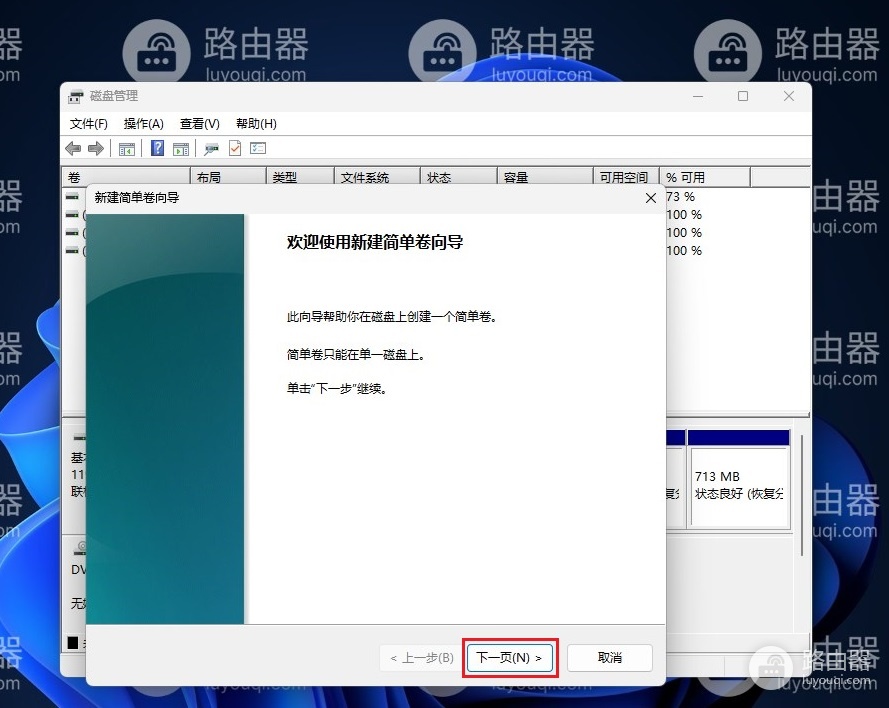Select the 713 MB recovery partition block
Screen dimensions: 889x708
point(738,480)
